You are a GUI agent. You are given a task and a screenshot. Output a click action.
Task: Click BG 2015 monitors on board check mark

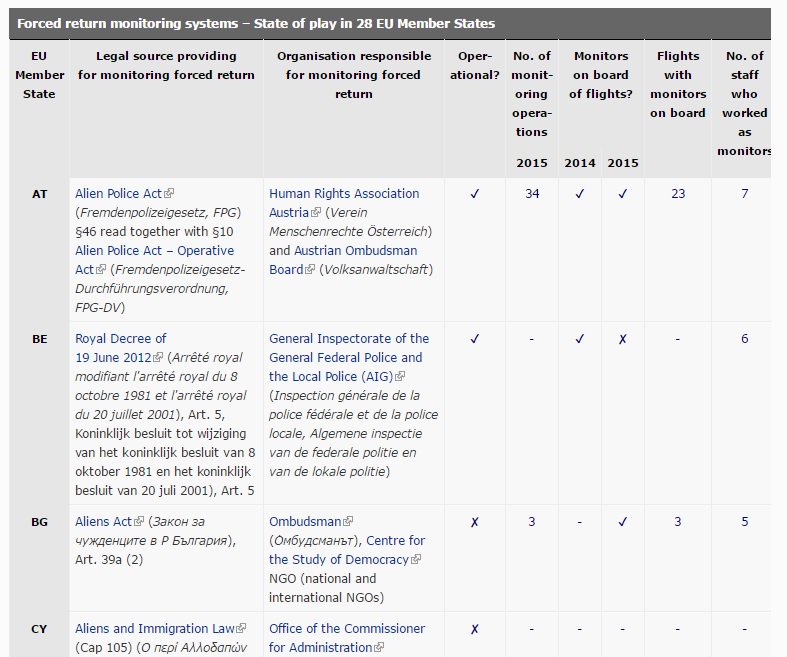coord(623,522)
